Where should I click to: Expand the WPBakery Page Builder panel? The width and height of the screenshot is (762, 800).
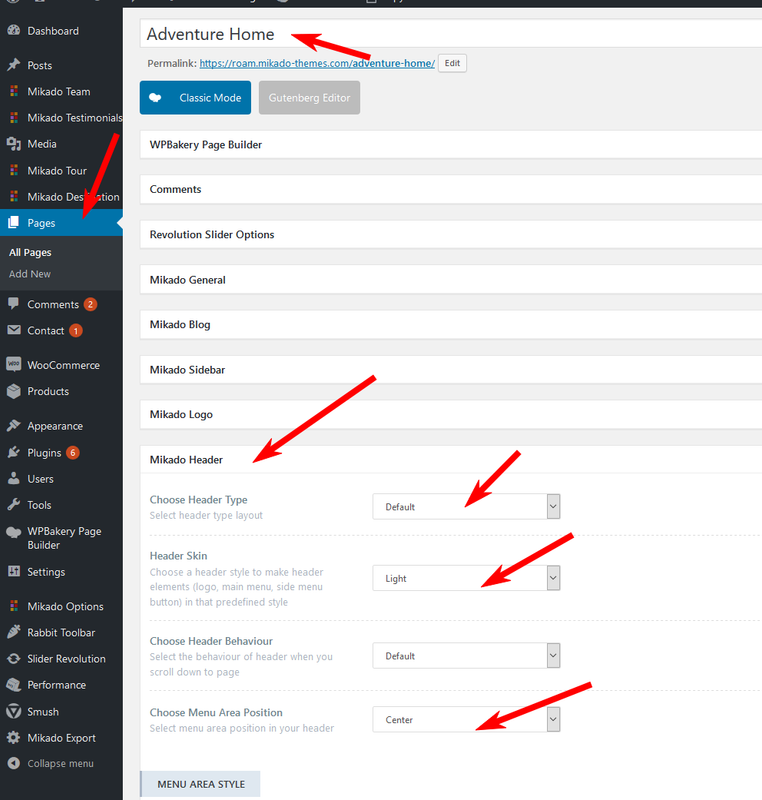pos(451,145)
